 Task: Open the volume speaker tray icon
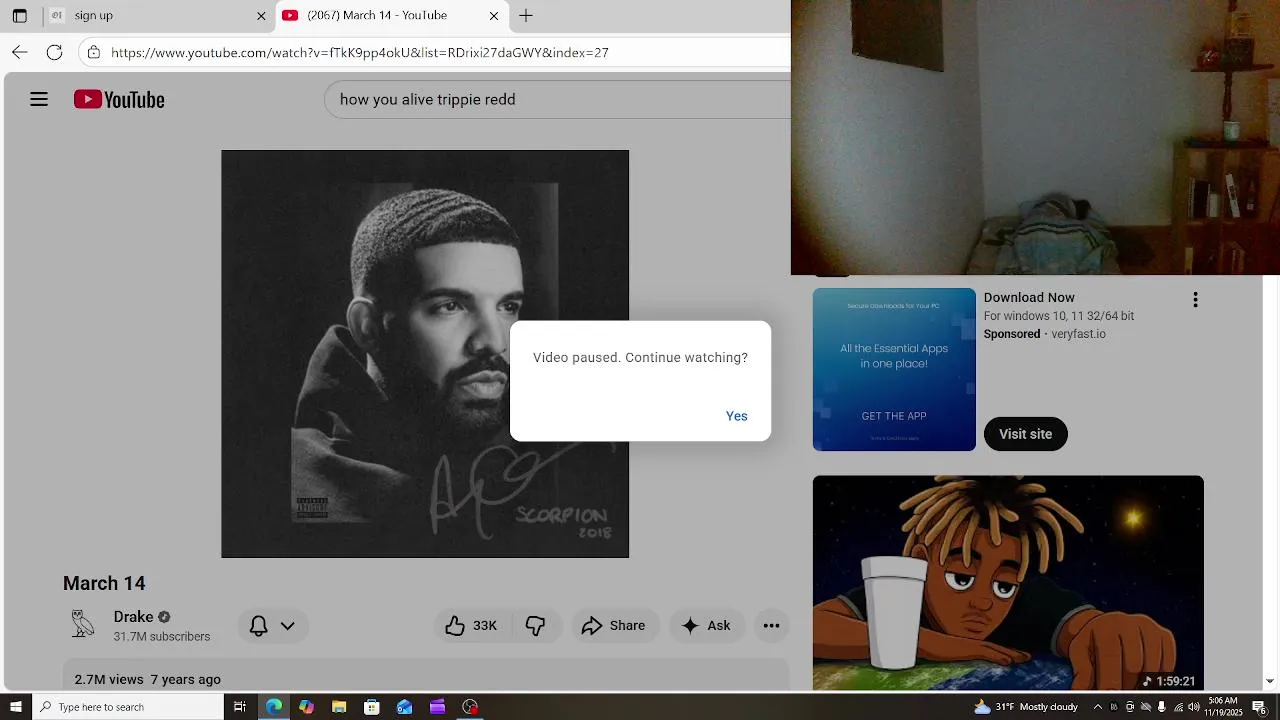coord(1194,707)
